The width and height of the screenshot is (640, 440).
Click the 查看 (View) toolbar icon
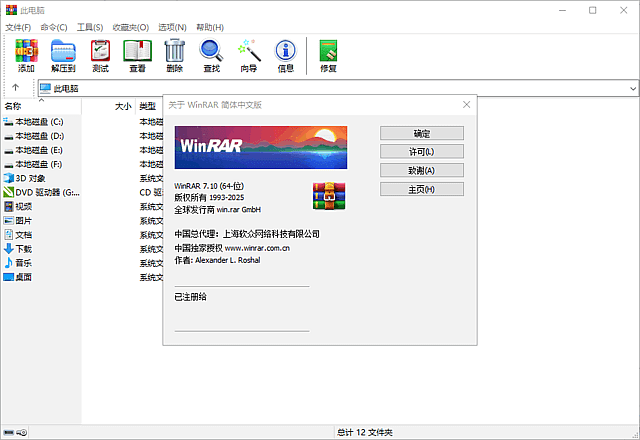pyautogui.click(x=137, y=54)
